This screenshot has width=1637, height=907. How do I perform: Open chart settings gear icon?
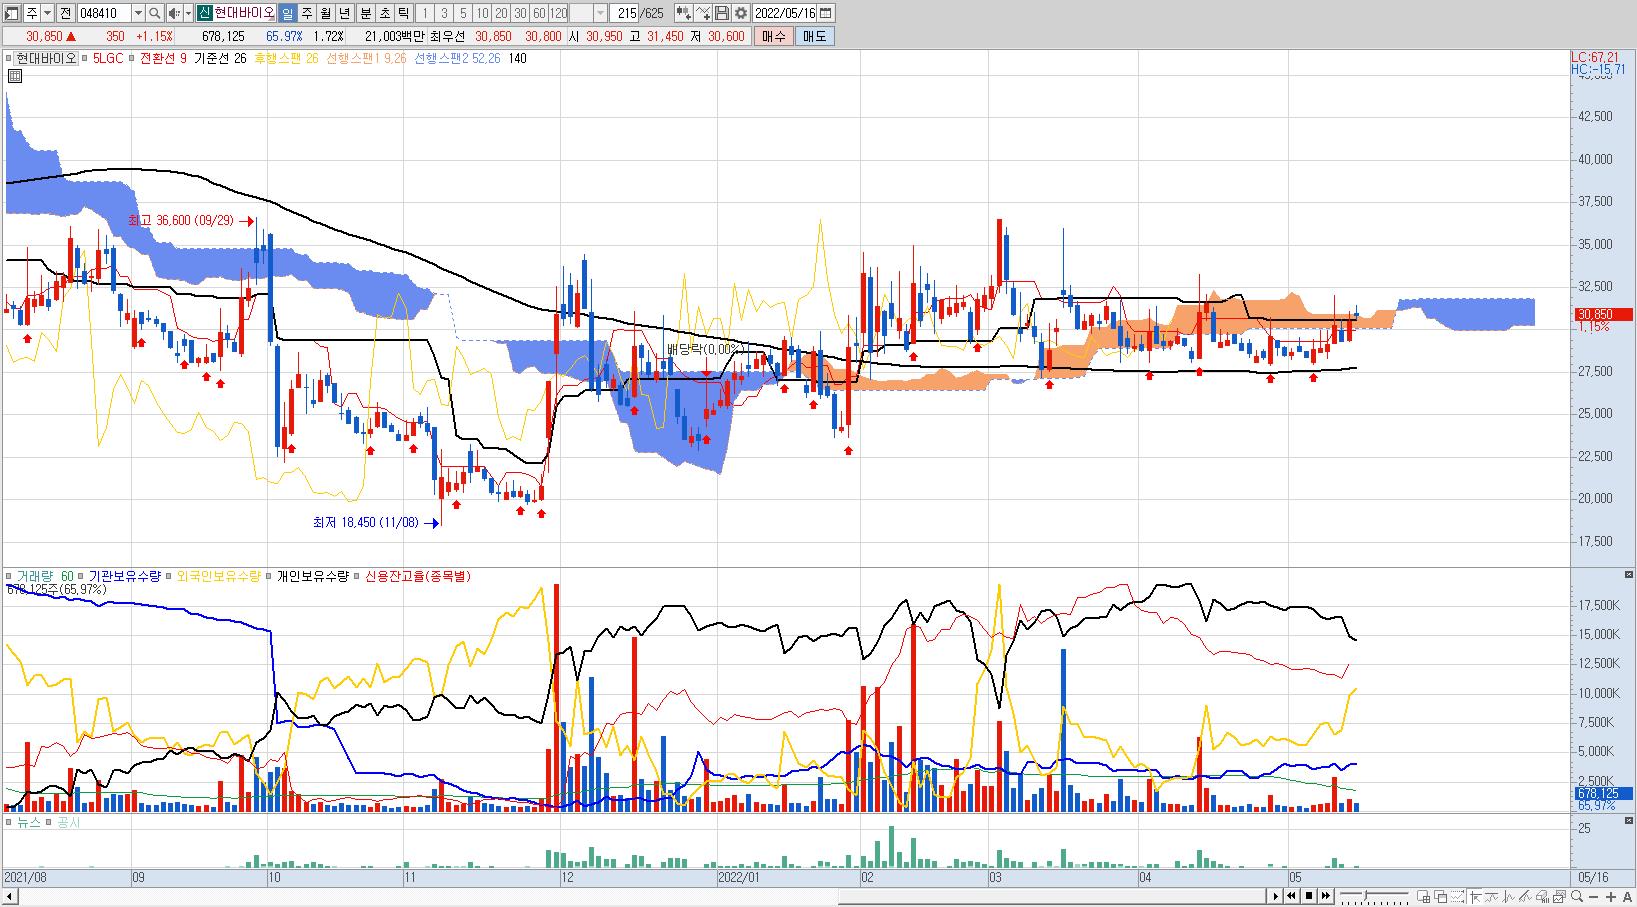[740, 13]
